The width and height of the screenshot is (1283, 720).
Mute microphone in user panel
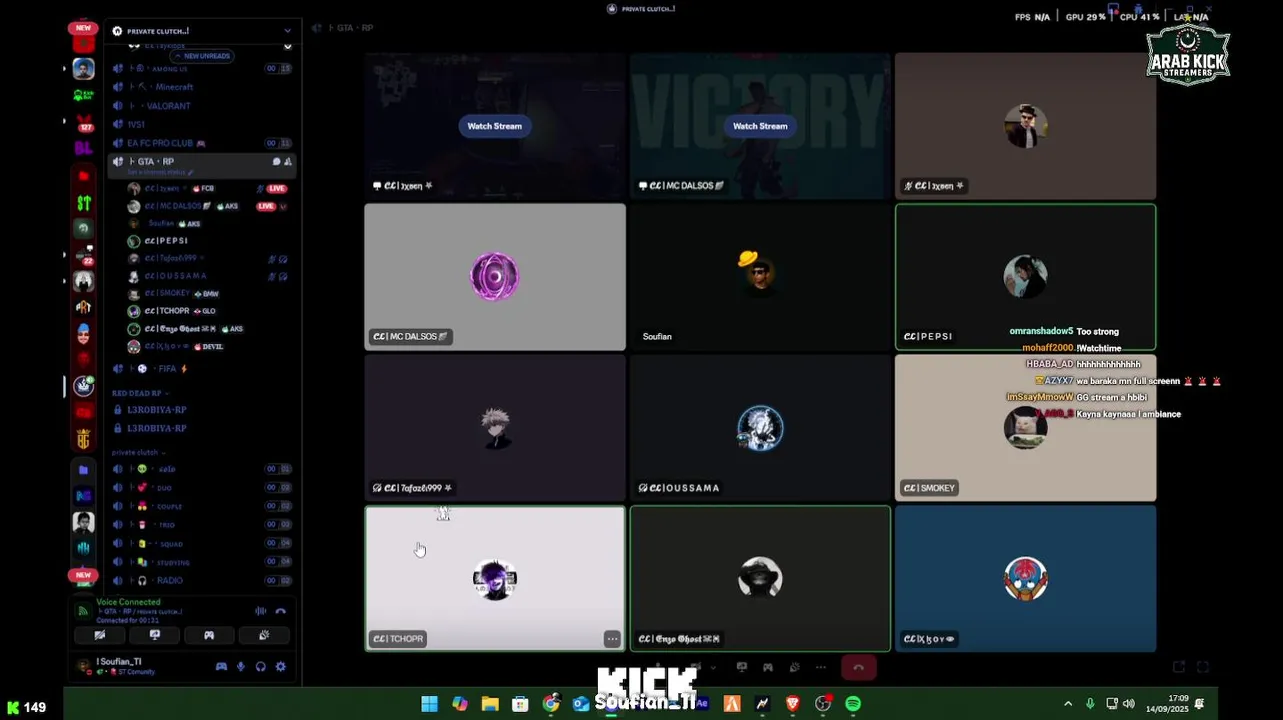pyautogui.click(x=241, y=667)
